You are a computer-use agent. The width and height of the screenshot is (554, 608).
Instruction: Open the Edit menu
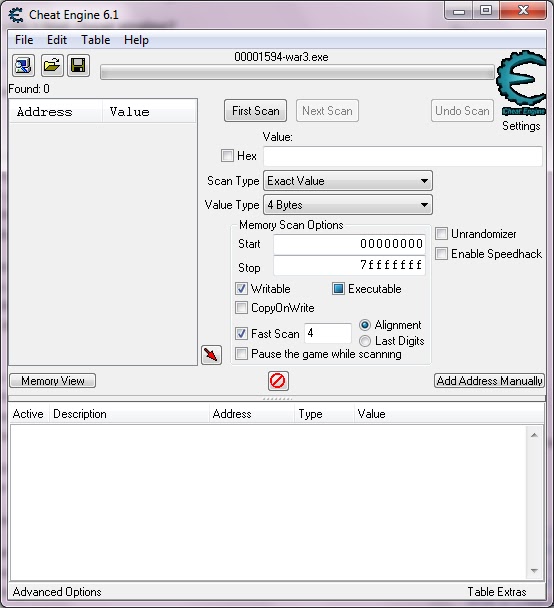coord(57,40)
